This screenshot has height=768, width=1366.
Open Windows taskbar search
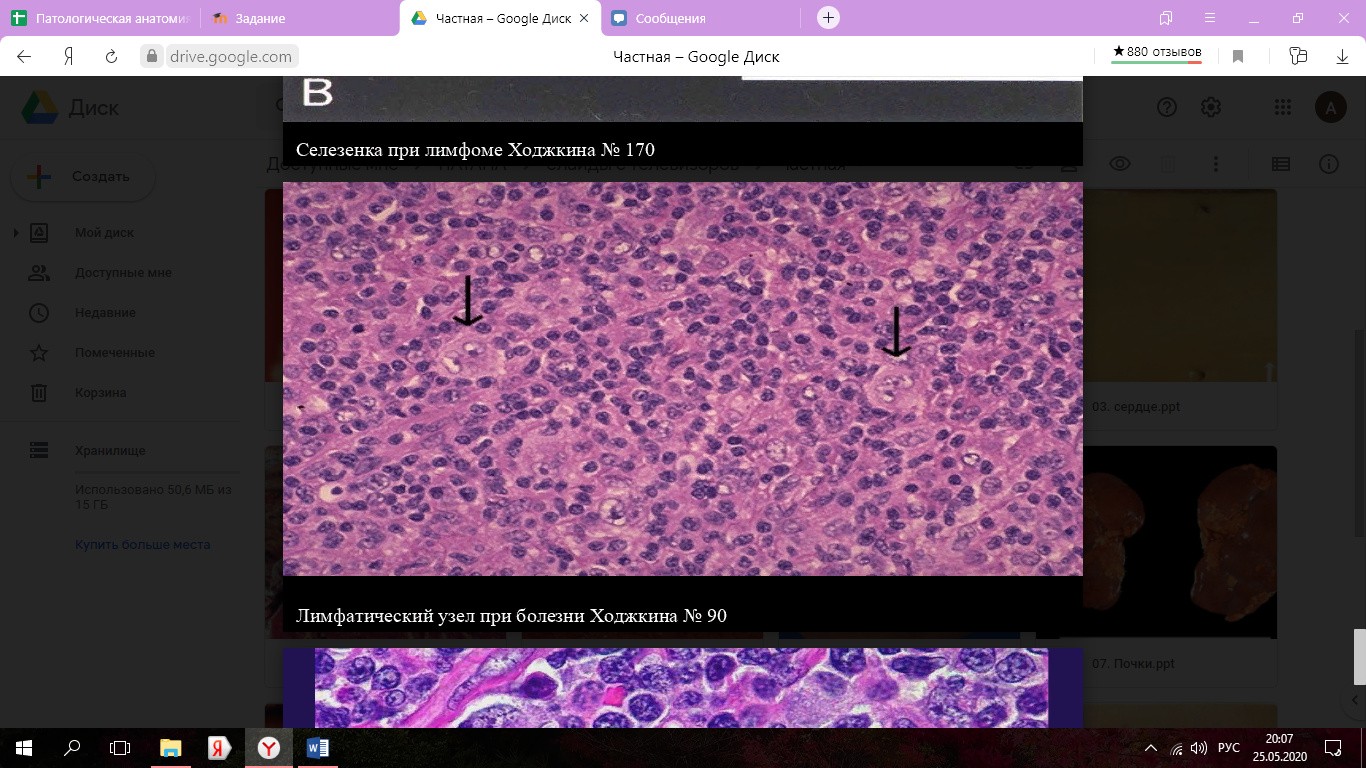(x=72, y=747)
